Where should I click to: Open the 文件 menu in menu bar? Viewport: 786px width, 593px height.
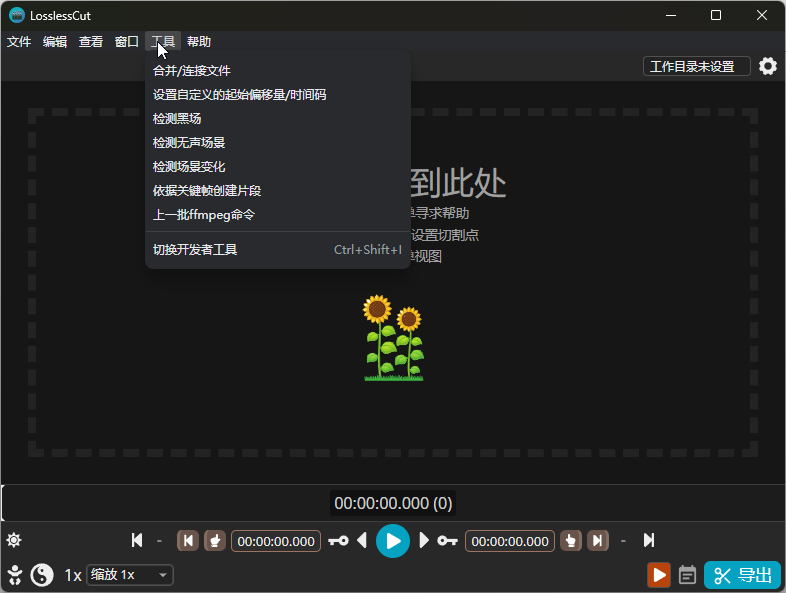pyautogui.click(x=19, y=42)
